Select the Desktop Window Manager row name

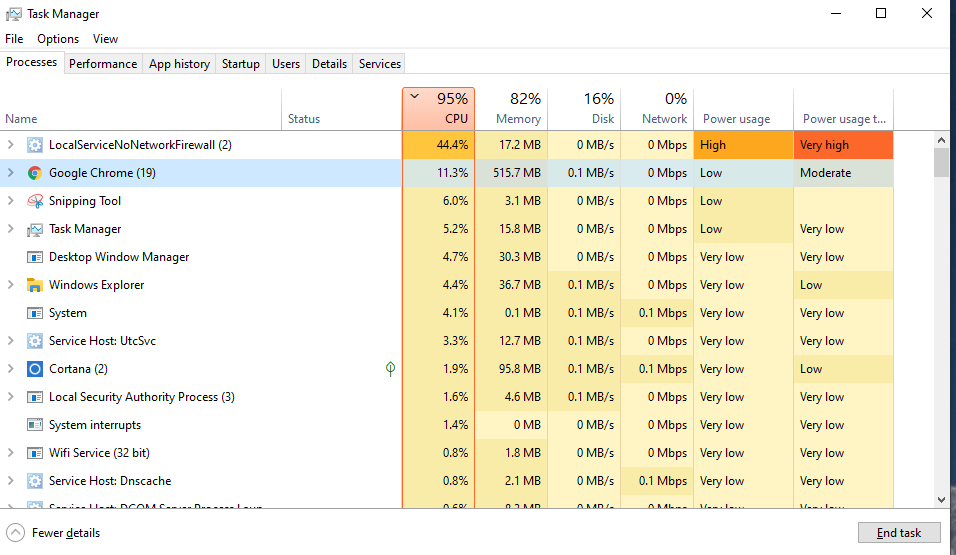pyautogui.click(x=119, y=257)
